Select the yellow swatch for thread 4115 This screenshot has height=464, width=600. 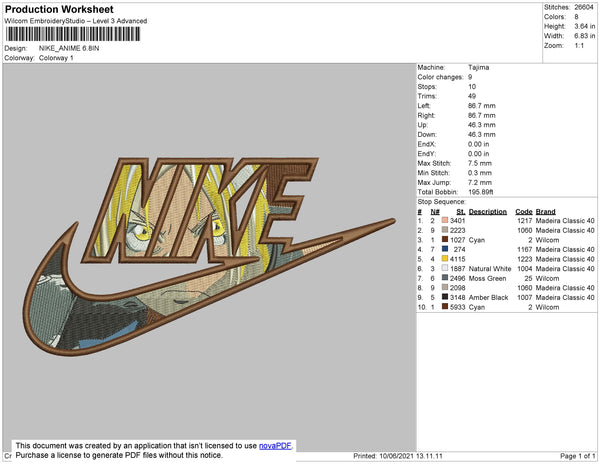[443, 259]
